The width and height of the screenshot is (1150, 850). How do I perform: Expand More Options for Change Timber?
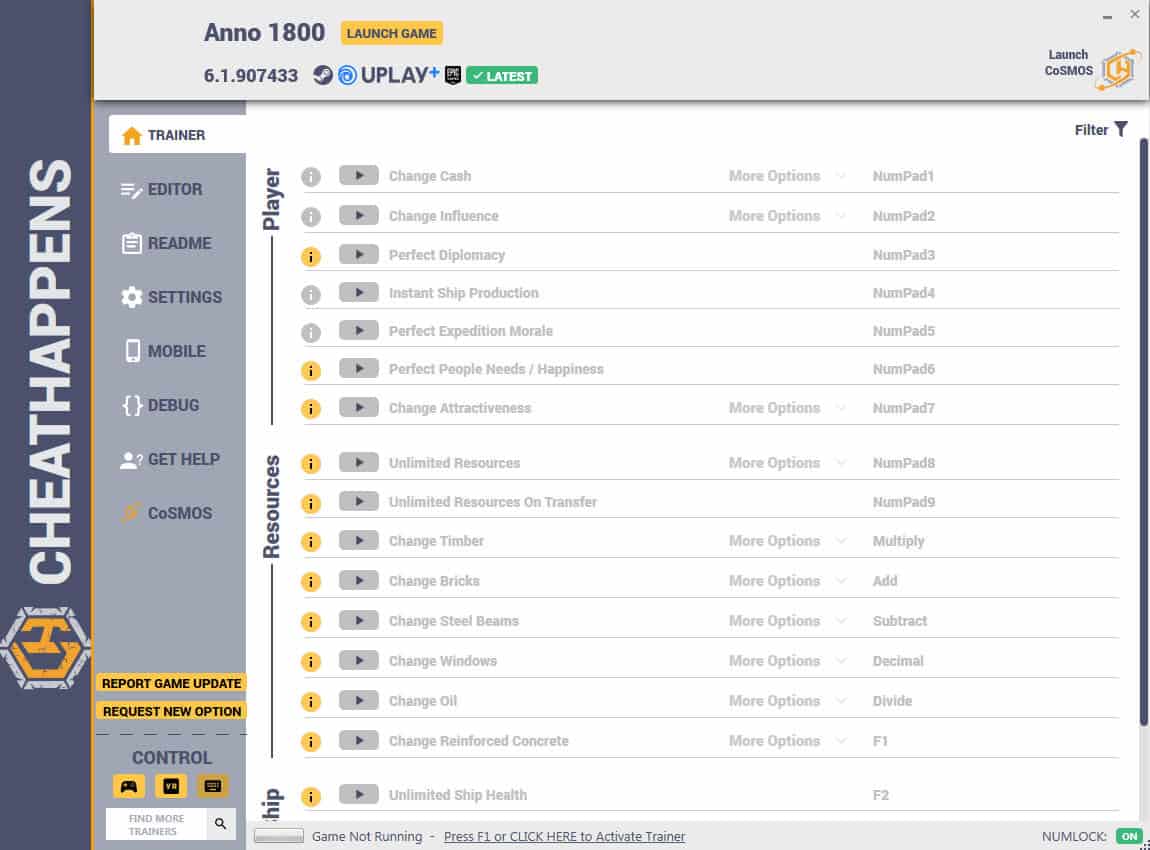click(787, 541)
